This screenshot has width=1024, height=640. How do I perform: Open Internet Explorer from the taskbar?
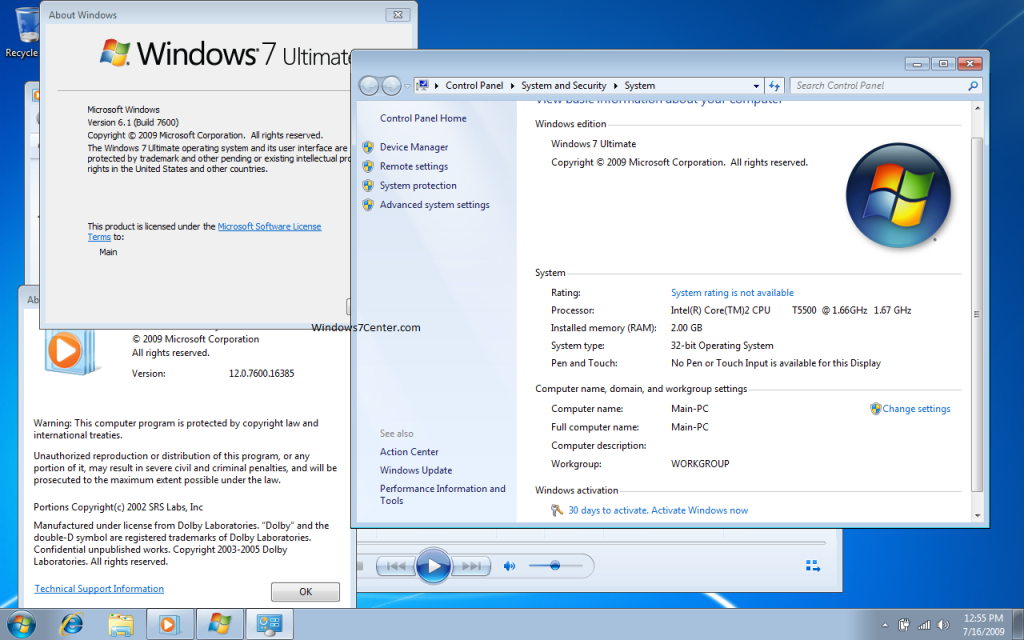point(71,625)
